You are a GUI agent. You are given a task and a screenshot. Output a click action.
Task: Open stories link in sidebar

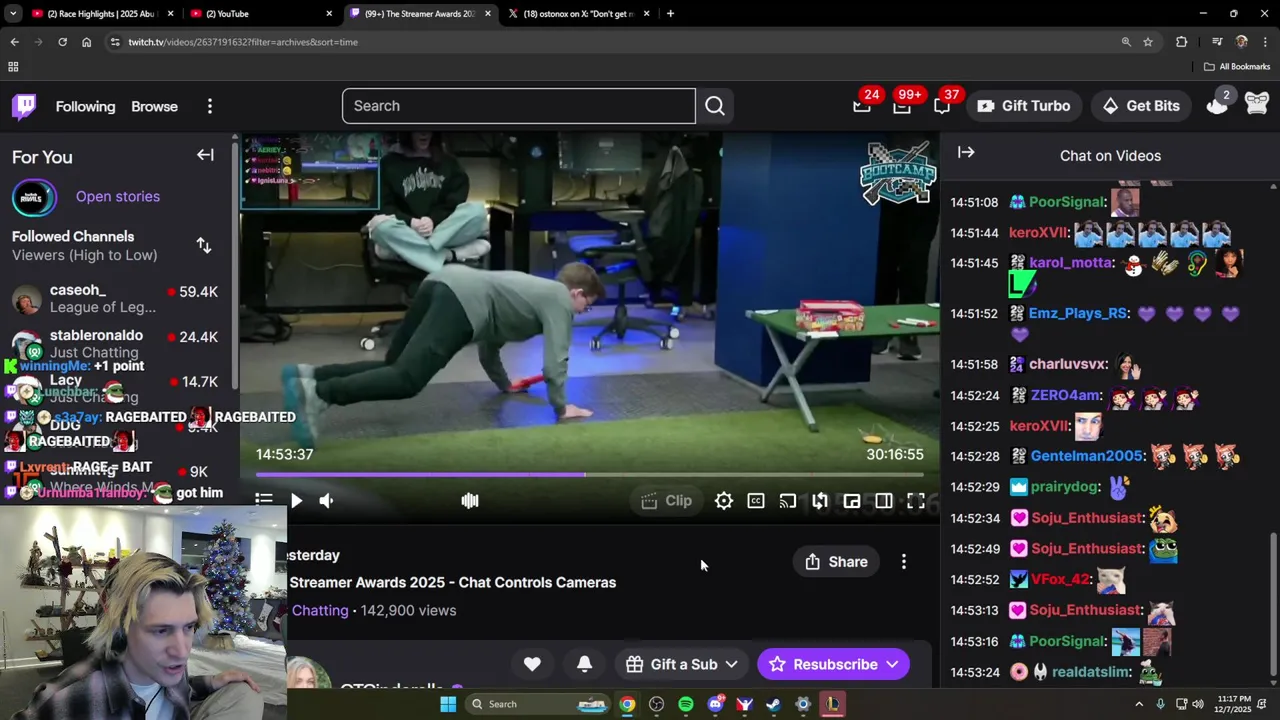pyautogui.click(x=118, y=196)
